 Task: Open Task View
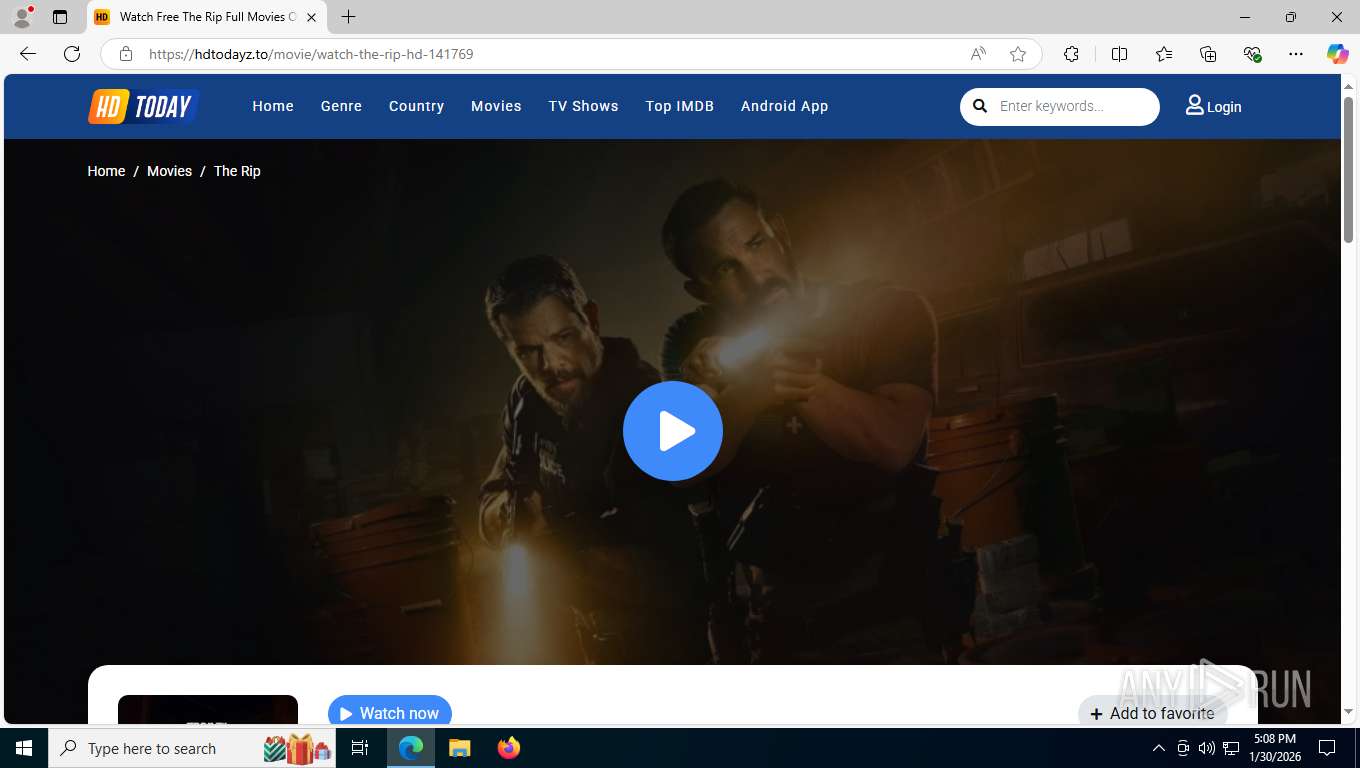(x=360, y=748)
